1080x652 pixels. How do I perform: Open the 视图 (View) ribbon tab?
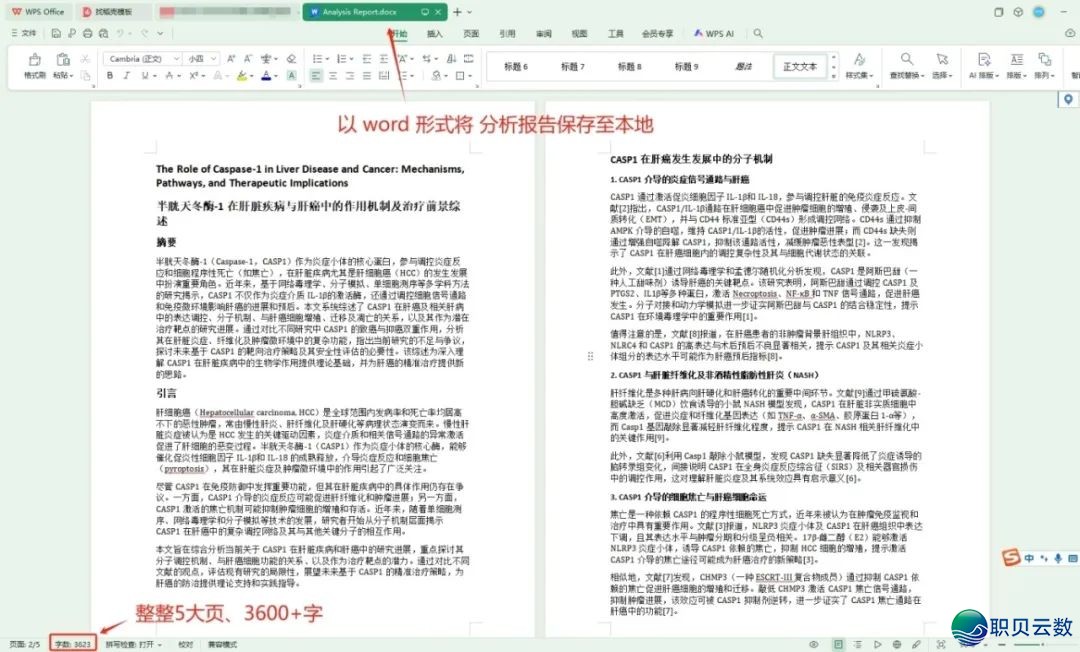(579, 33)
